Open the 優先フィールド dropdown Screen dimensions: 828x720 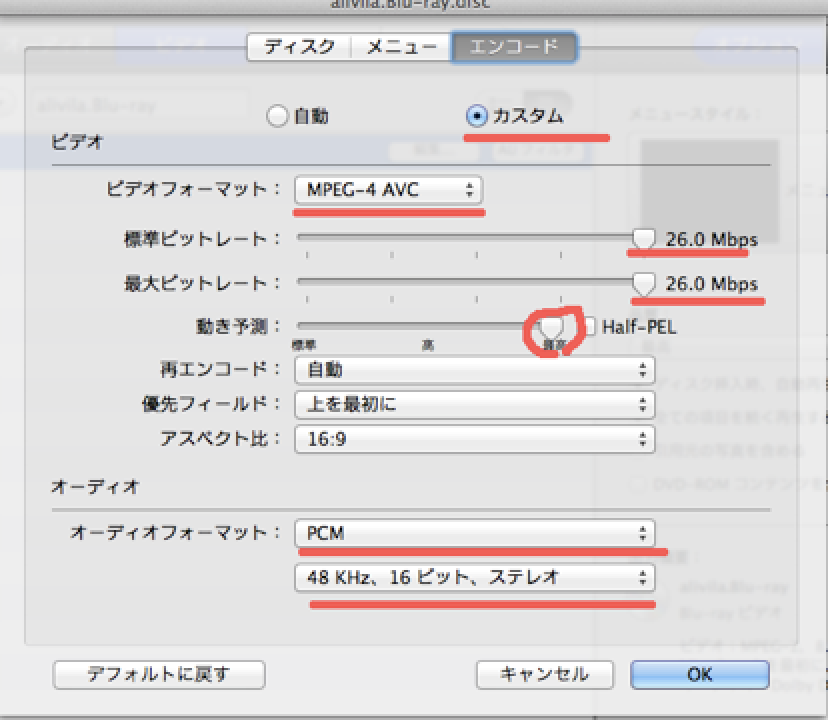(x=474, y=405)
